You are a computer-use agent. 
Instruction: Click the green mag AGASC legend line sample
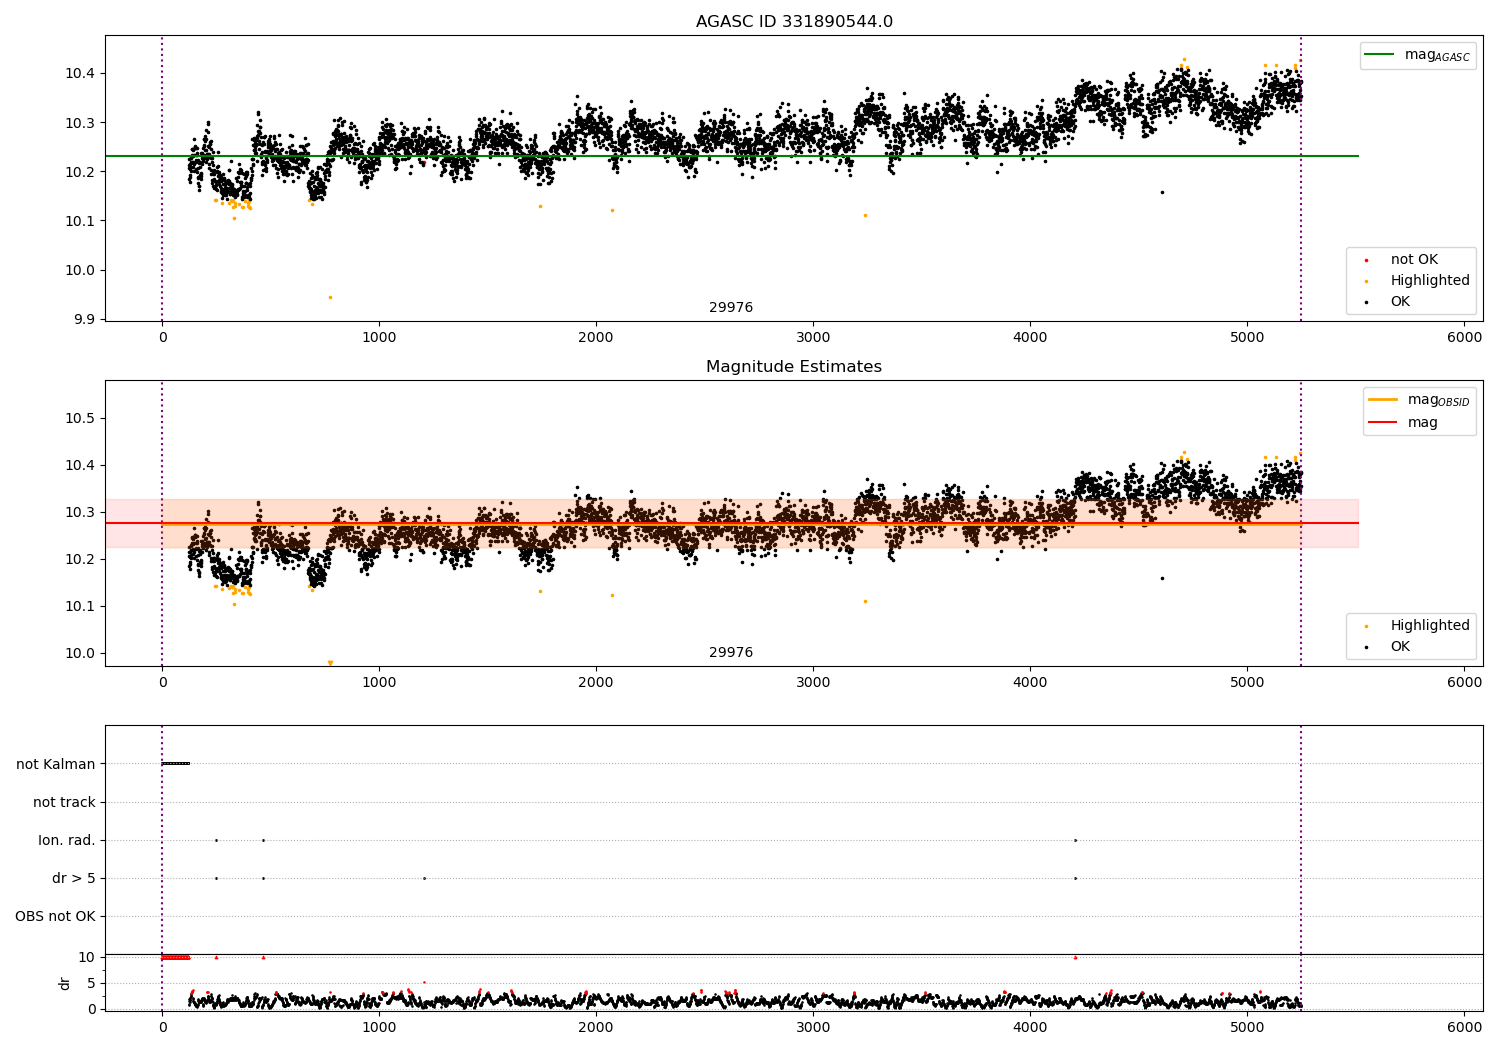point(1380,55)
